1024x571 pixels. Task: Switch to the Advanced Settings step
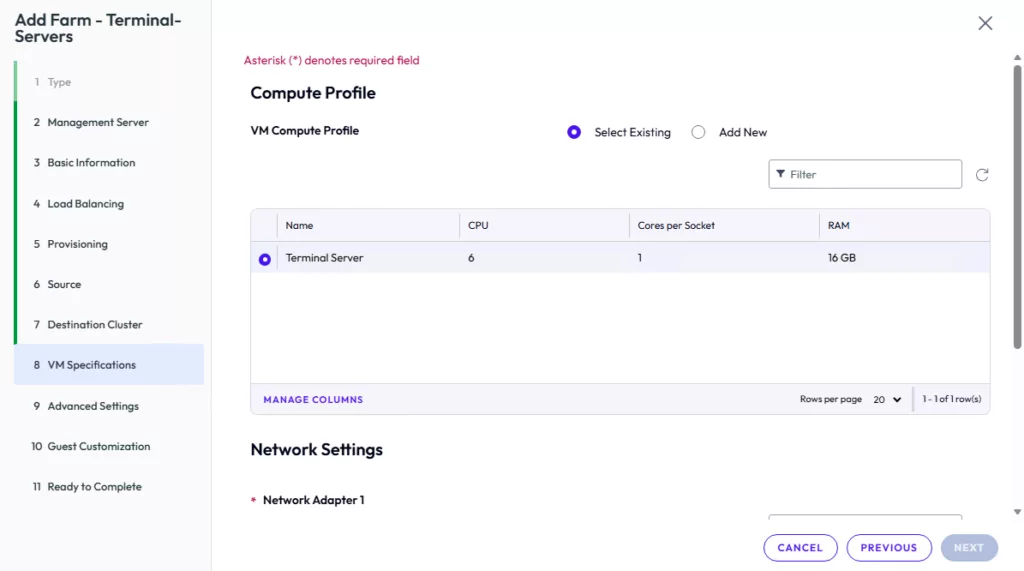pyautogui.click(x=93, y=406)
